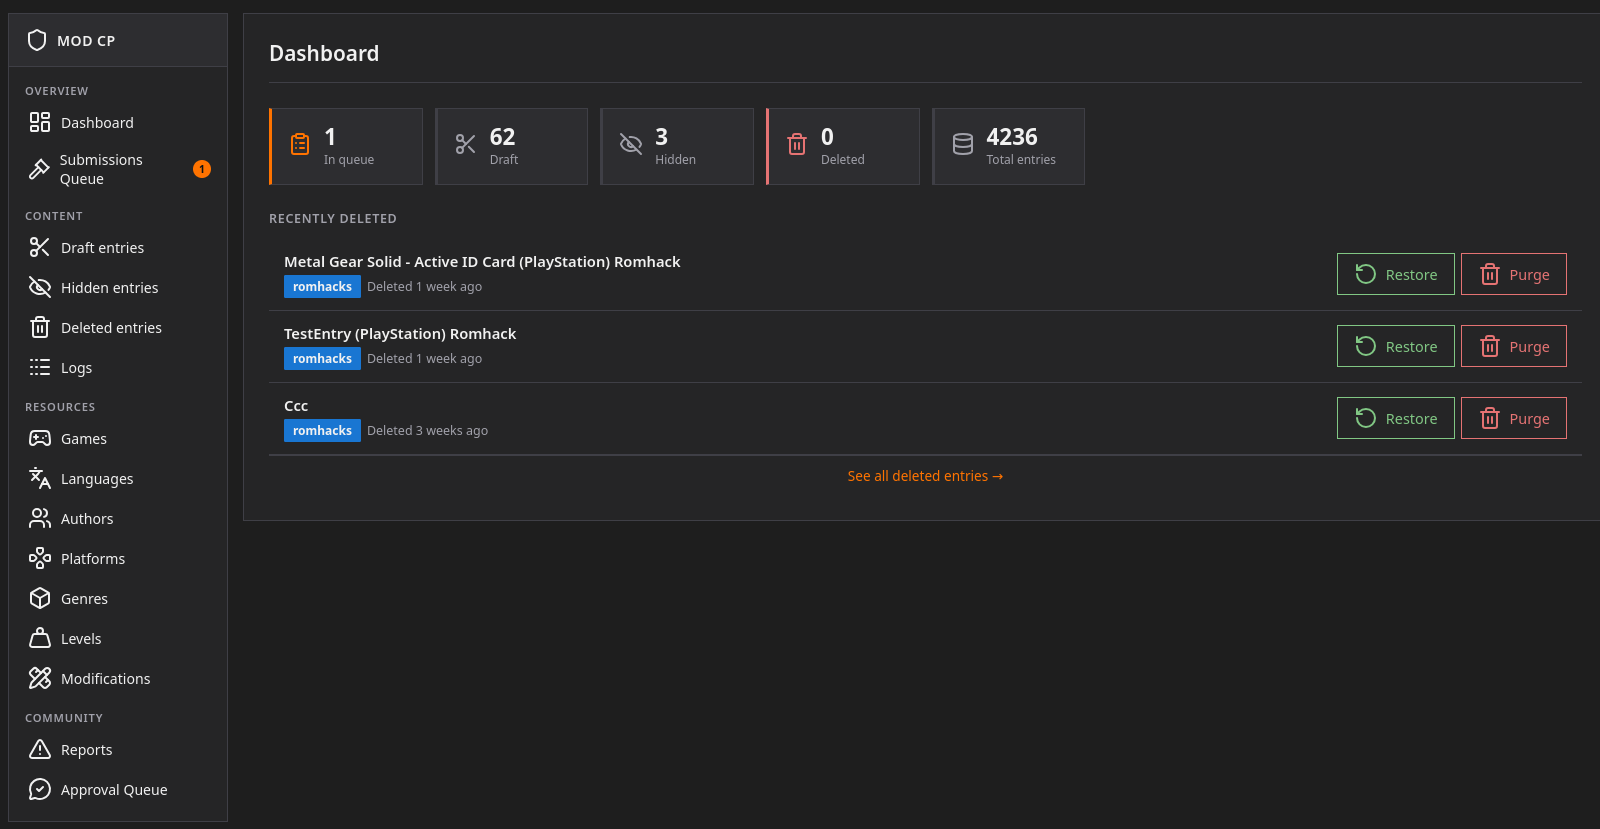1600x829 pixels.
Task: Click the Platforms sidebar icon
Action: click(x=40, y=558)
